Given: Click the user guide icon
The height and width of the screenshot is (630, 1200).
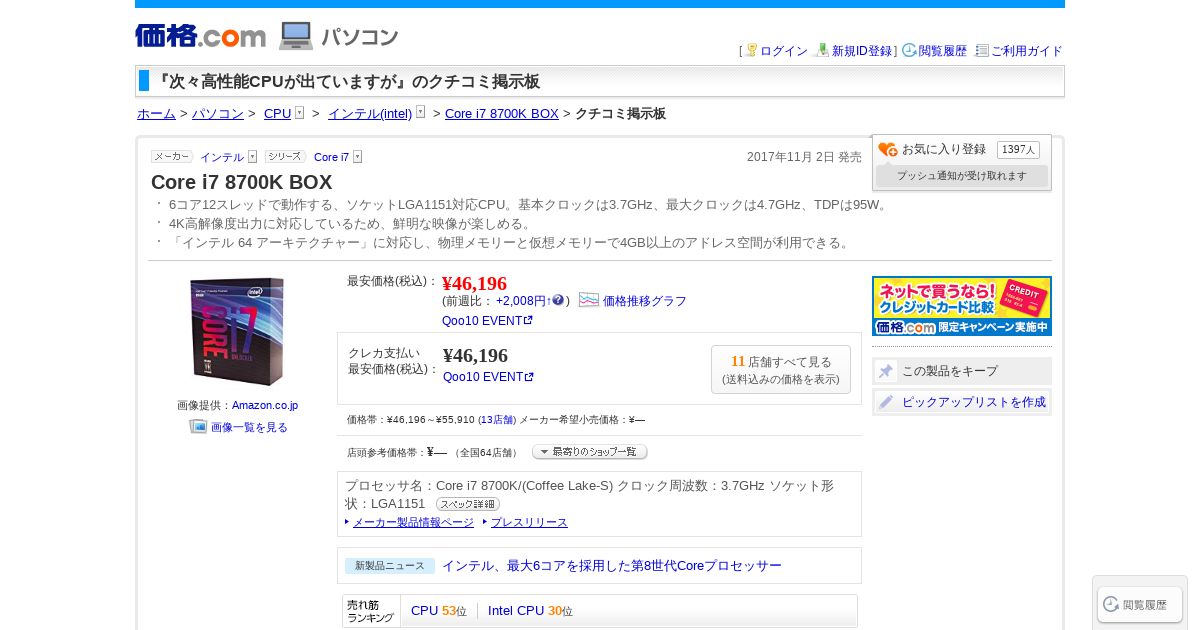Looking at the screenshot, I should pyautogui.click(x=982, y=50).
